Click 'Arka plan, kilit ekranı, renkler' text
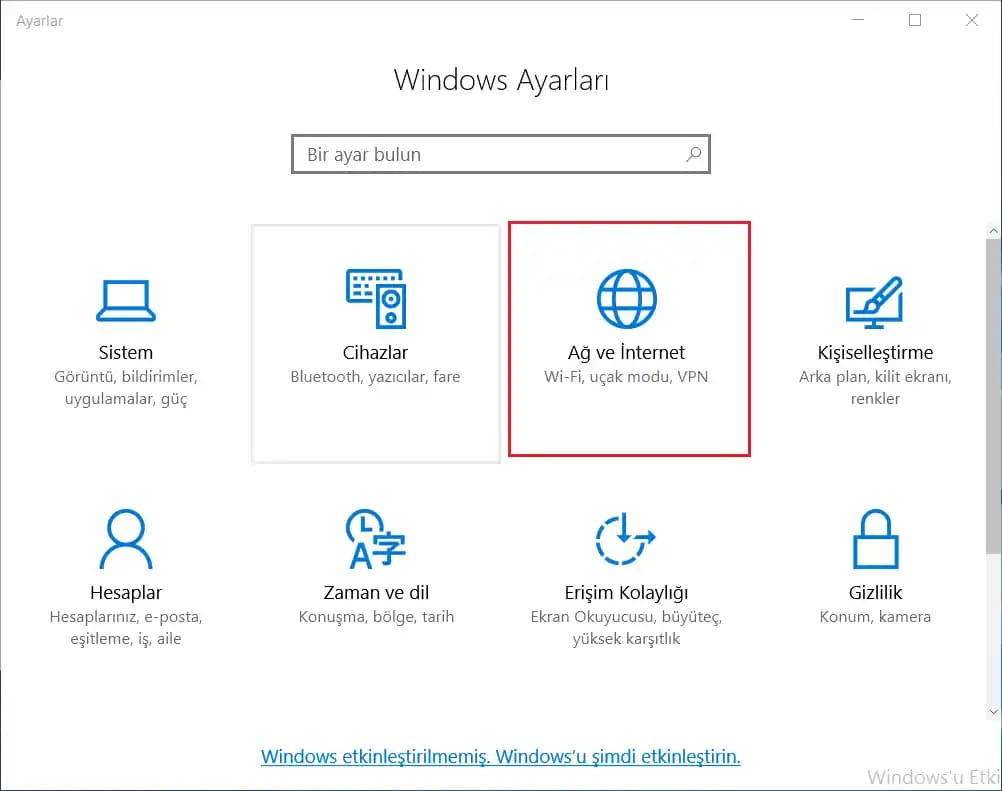Image resolution: width=1002 pixels, height=791 pixels. 875,388
